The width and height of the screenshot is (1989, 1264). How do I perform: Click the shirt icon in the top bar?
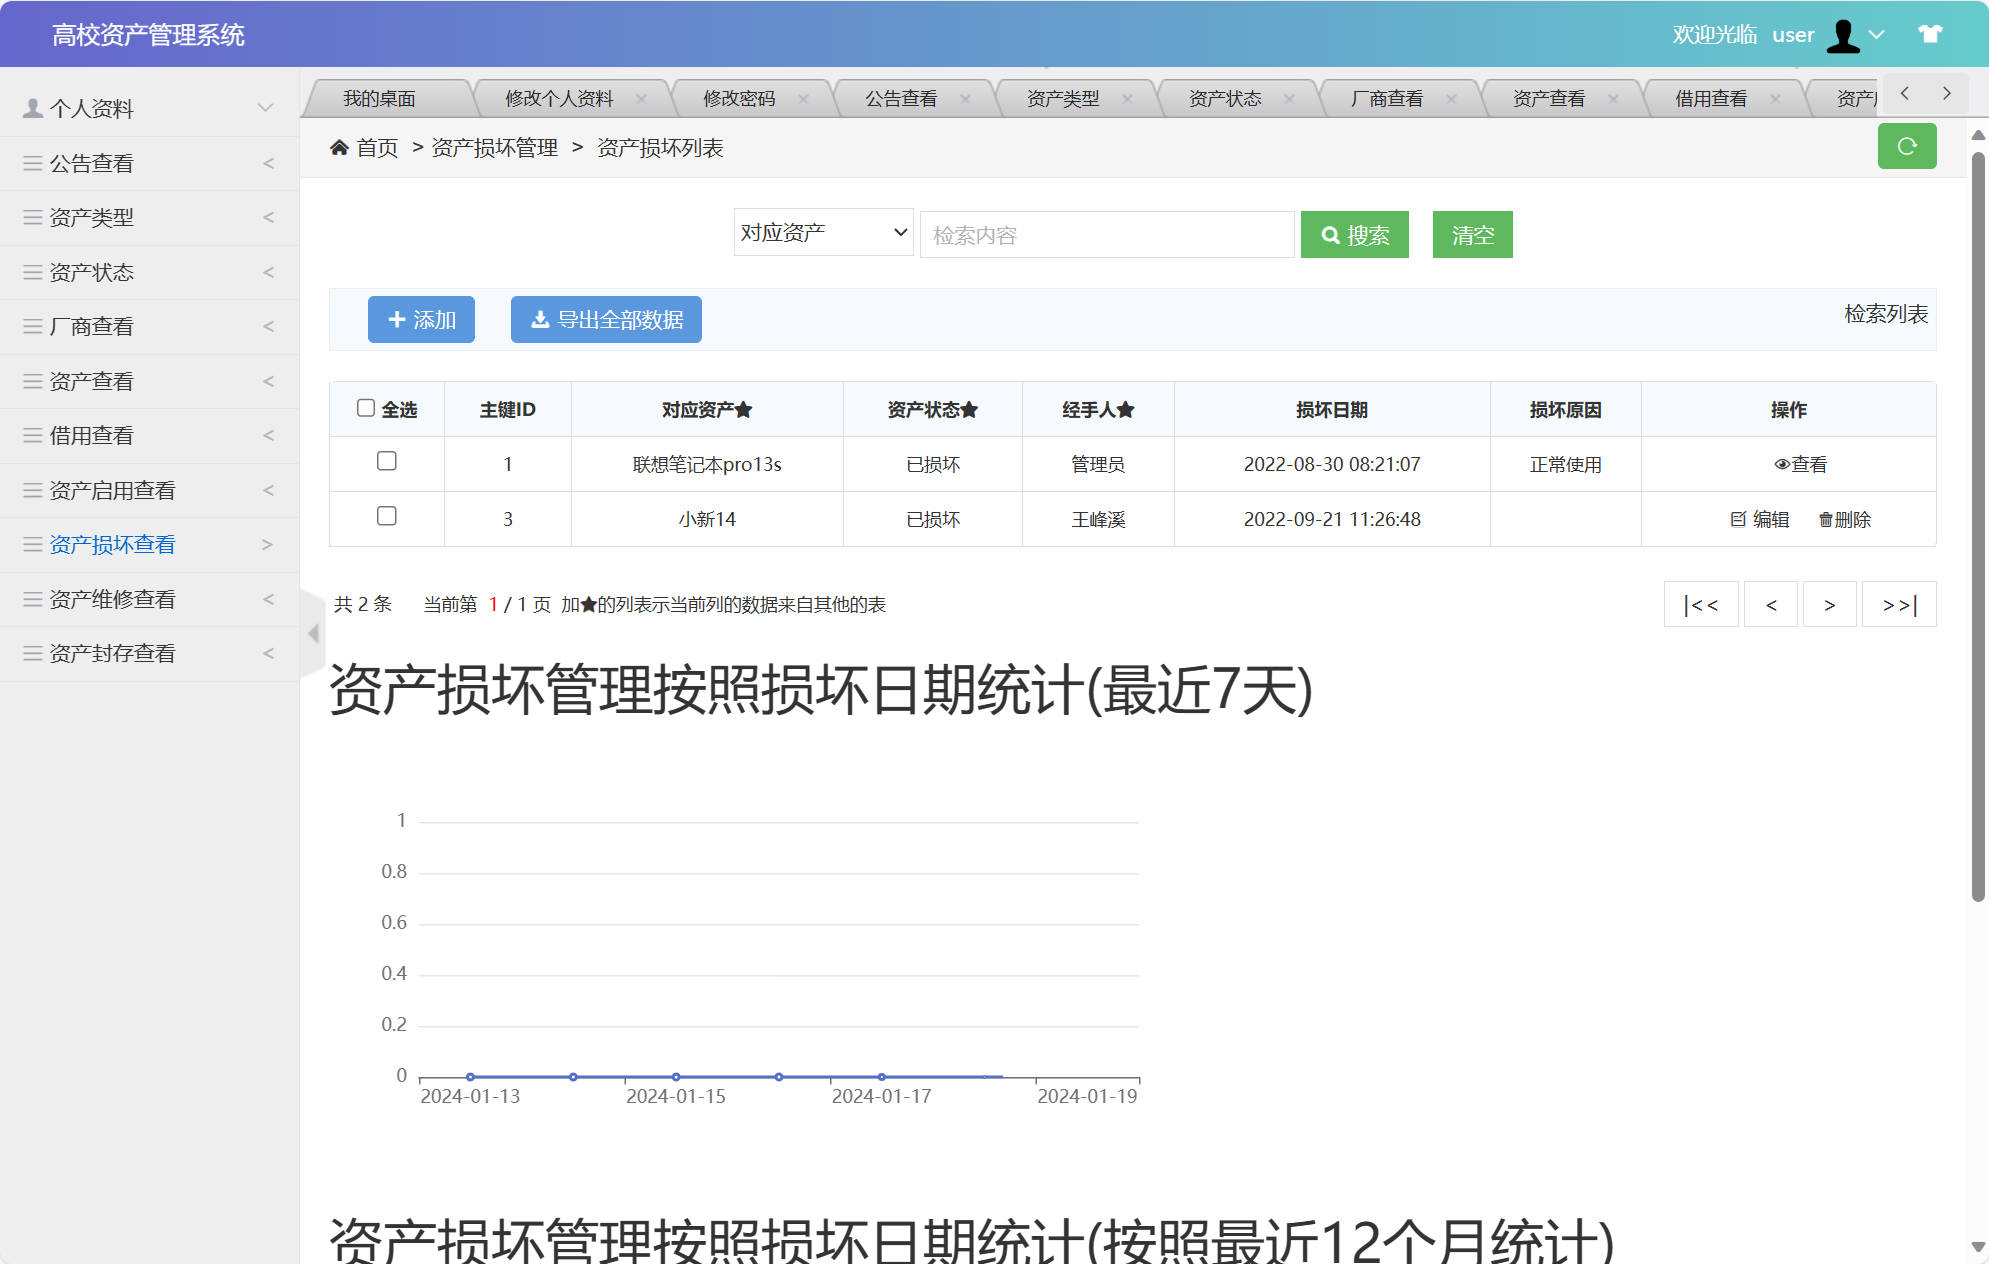click(x=1929, y=33)
